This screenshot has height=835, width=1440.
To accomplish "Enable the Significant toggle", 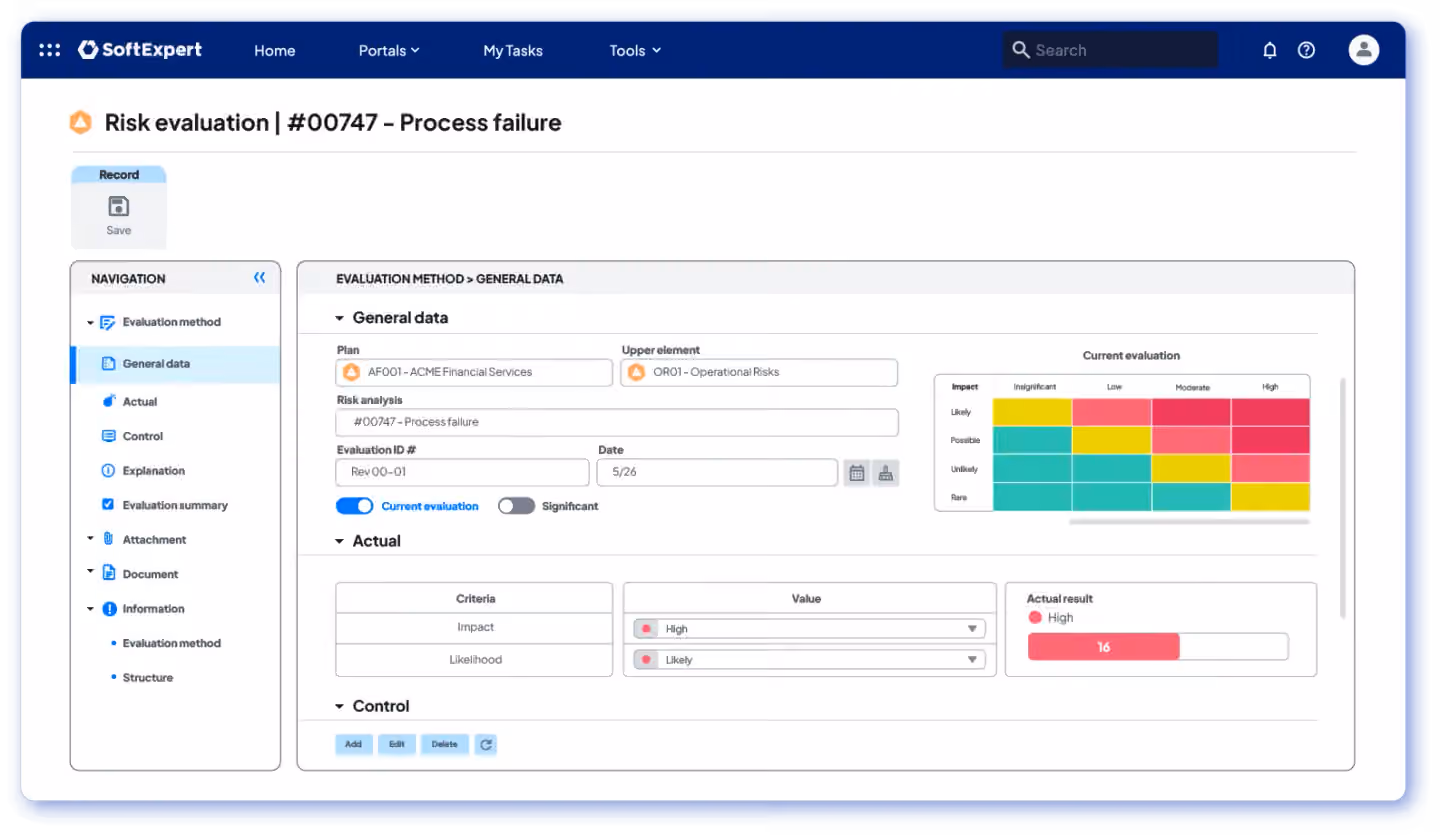I will pyautogui.click(x=516, y=506).
